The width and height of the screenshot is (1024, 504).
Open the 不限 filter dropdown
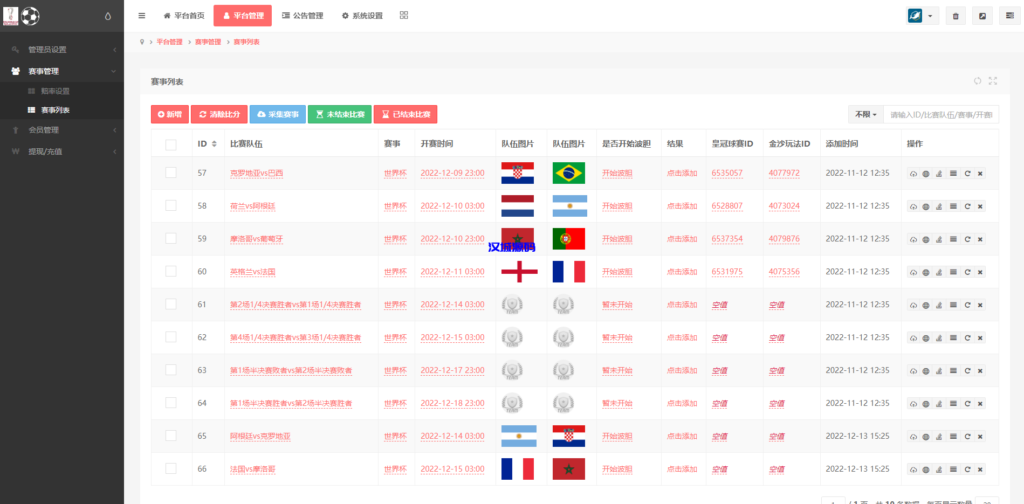click(865, 114)
